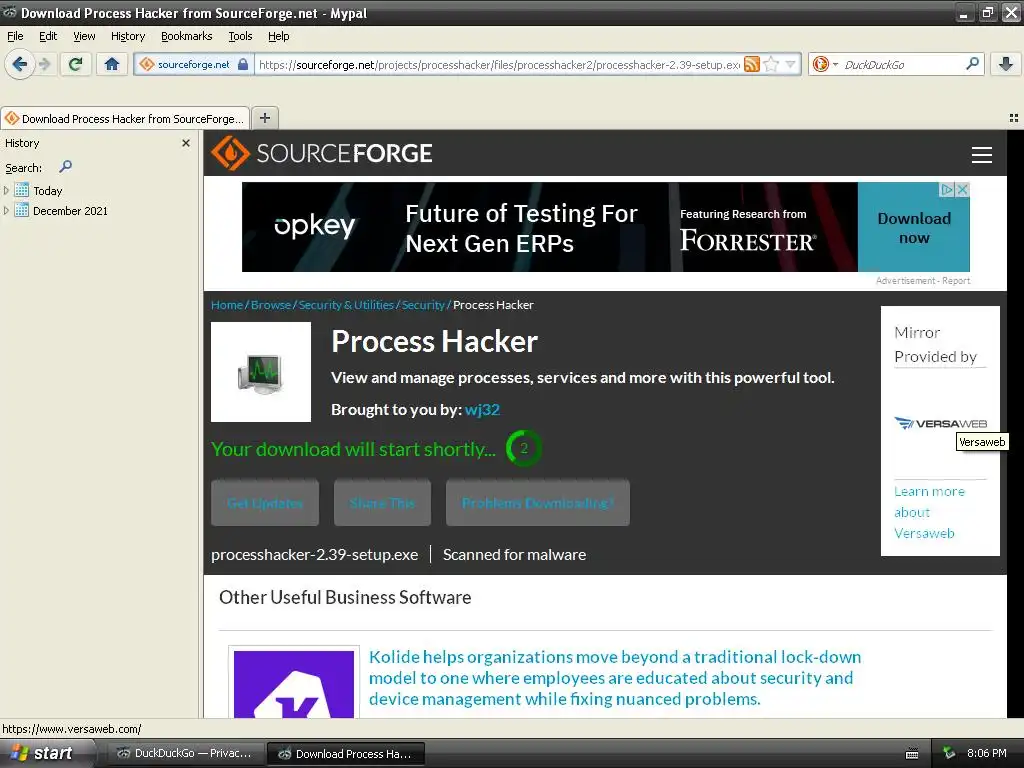Click the address bar URL
The height and width of the screenshot is (768, 1024).
click(498, 65)
